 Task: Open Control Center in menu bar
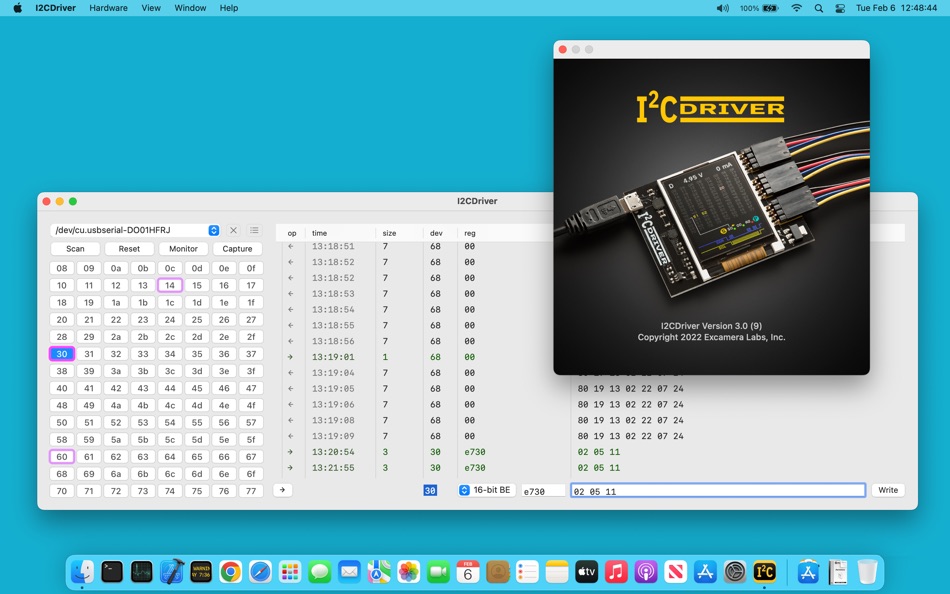coord(840,8)
